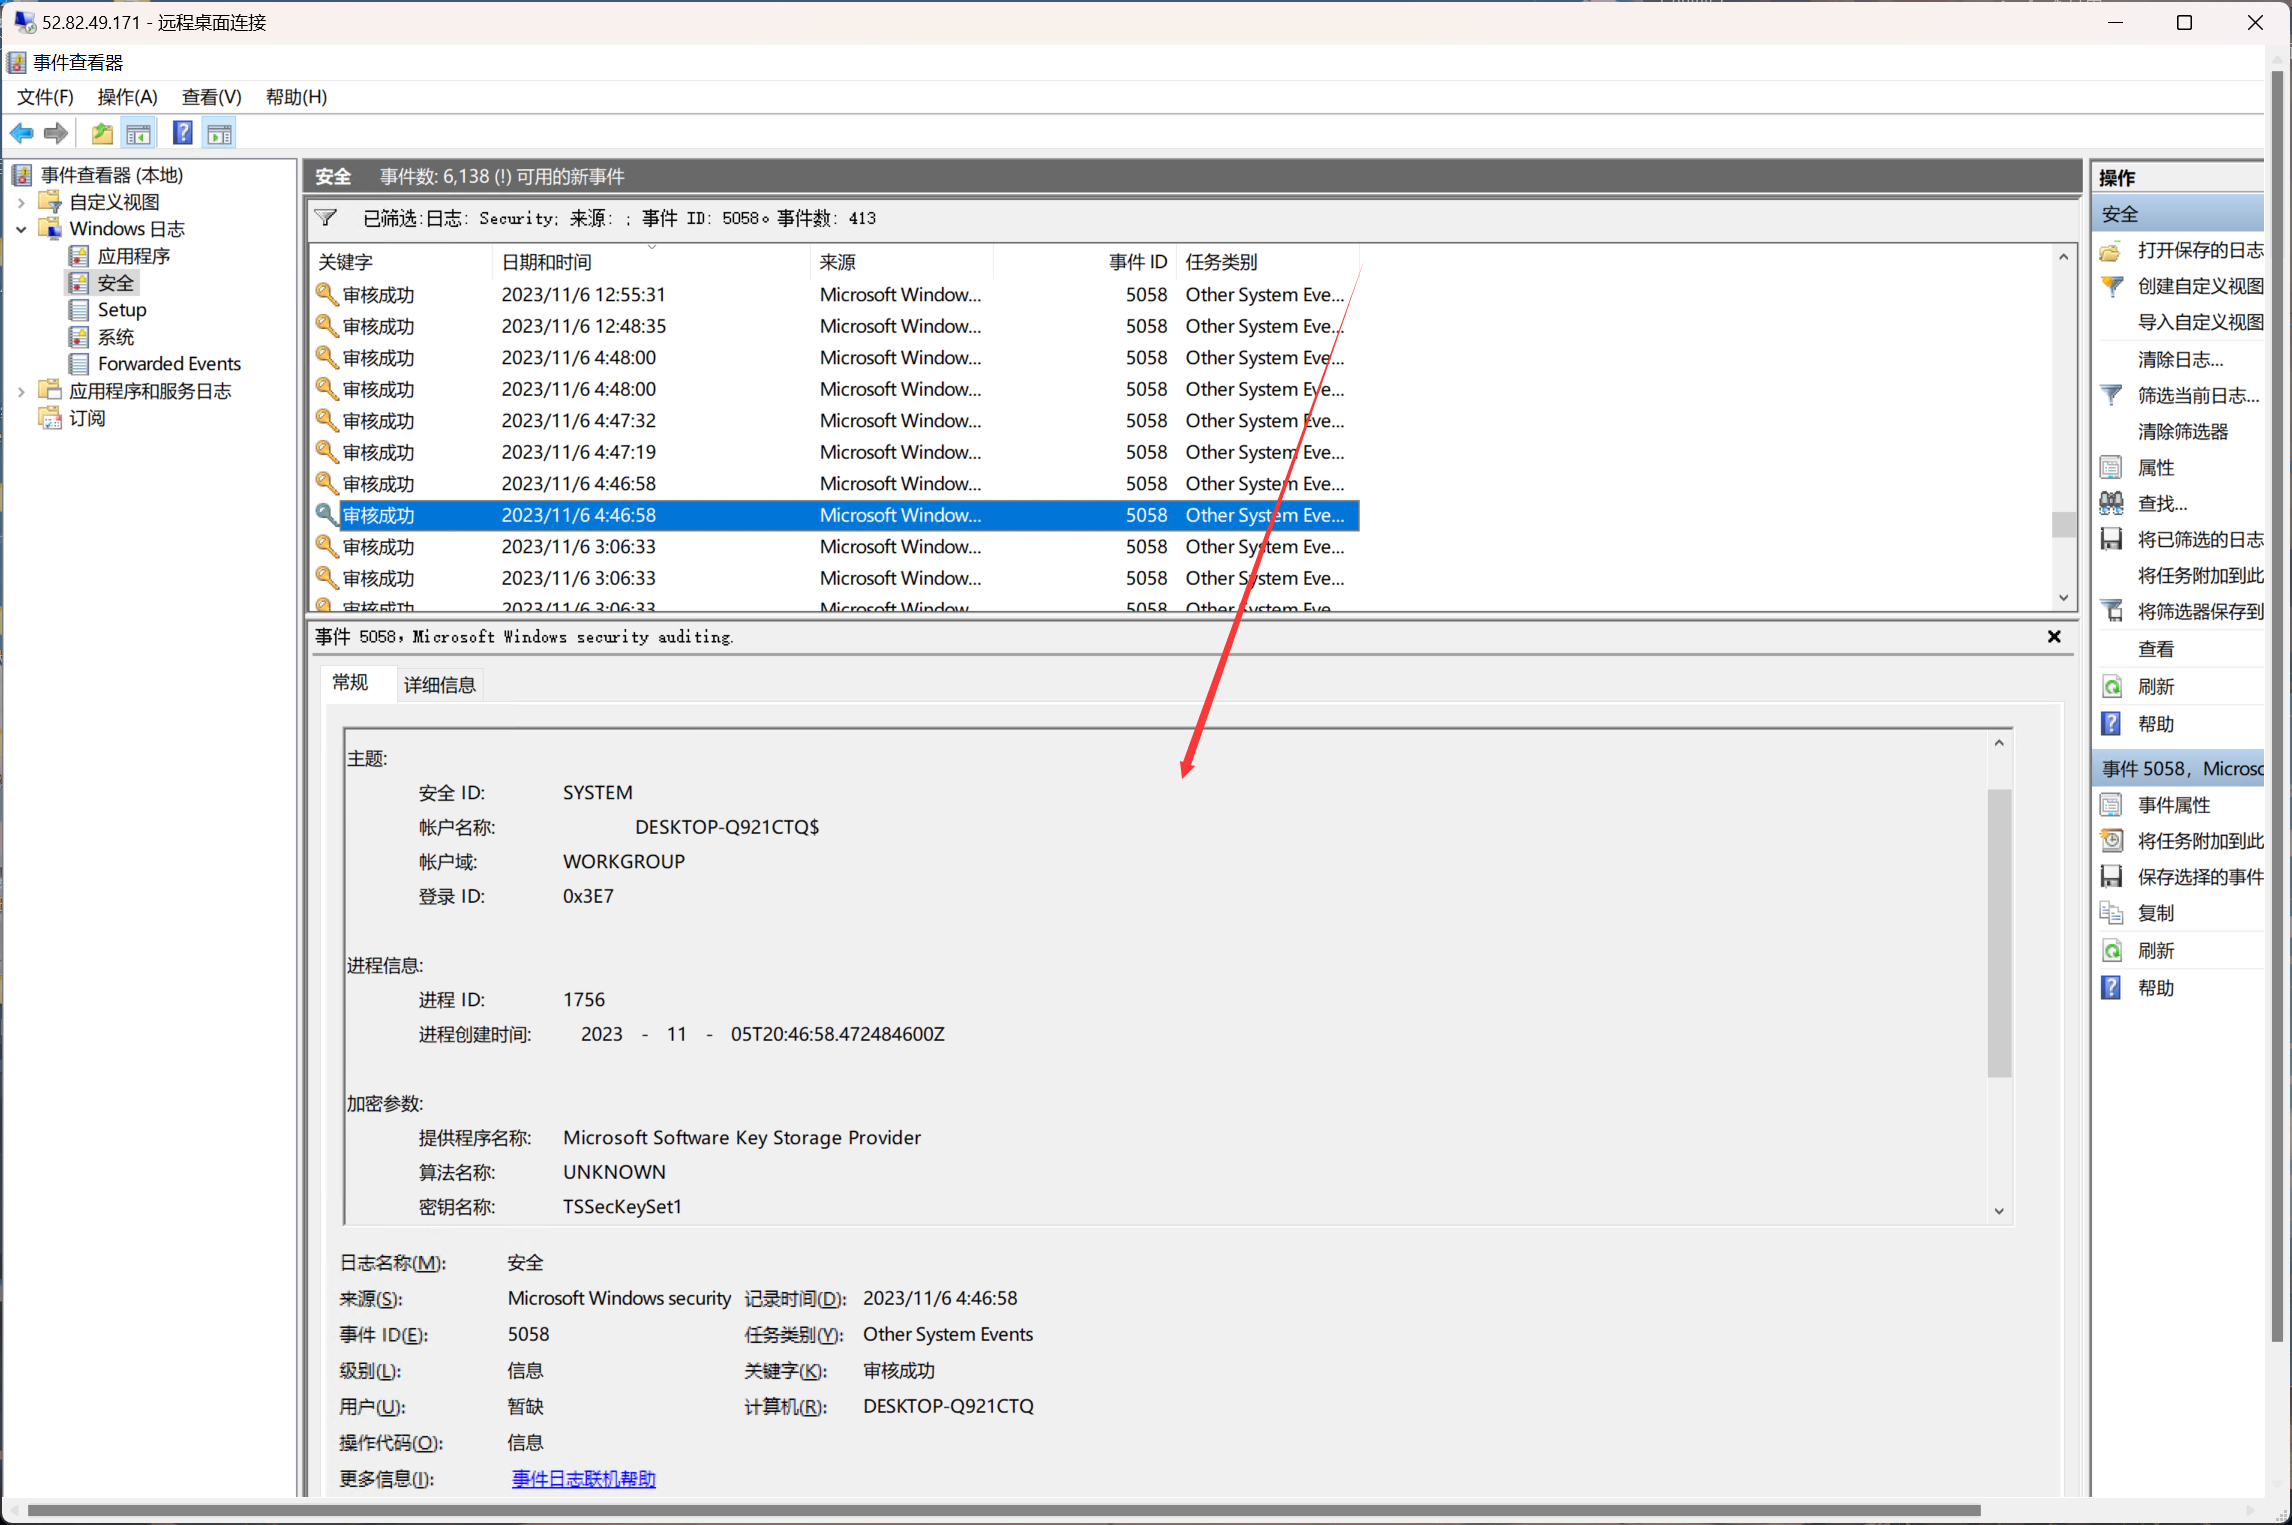Sort by the 日期和时间 column header
The width and height of the screenshot is (2292, 1525).
tap(547, 262)
